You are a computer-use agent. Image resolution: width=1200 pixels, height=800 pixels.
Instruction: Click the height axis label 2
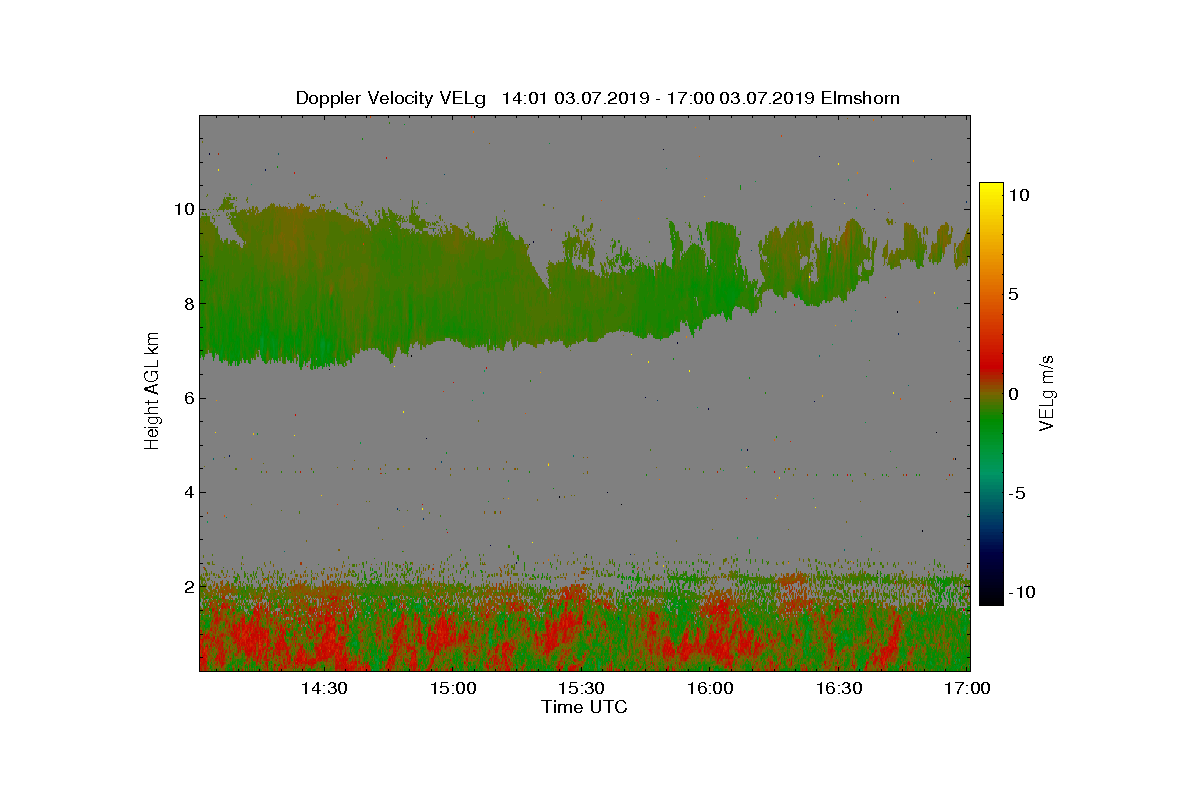[x=187, y=586]
